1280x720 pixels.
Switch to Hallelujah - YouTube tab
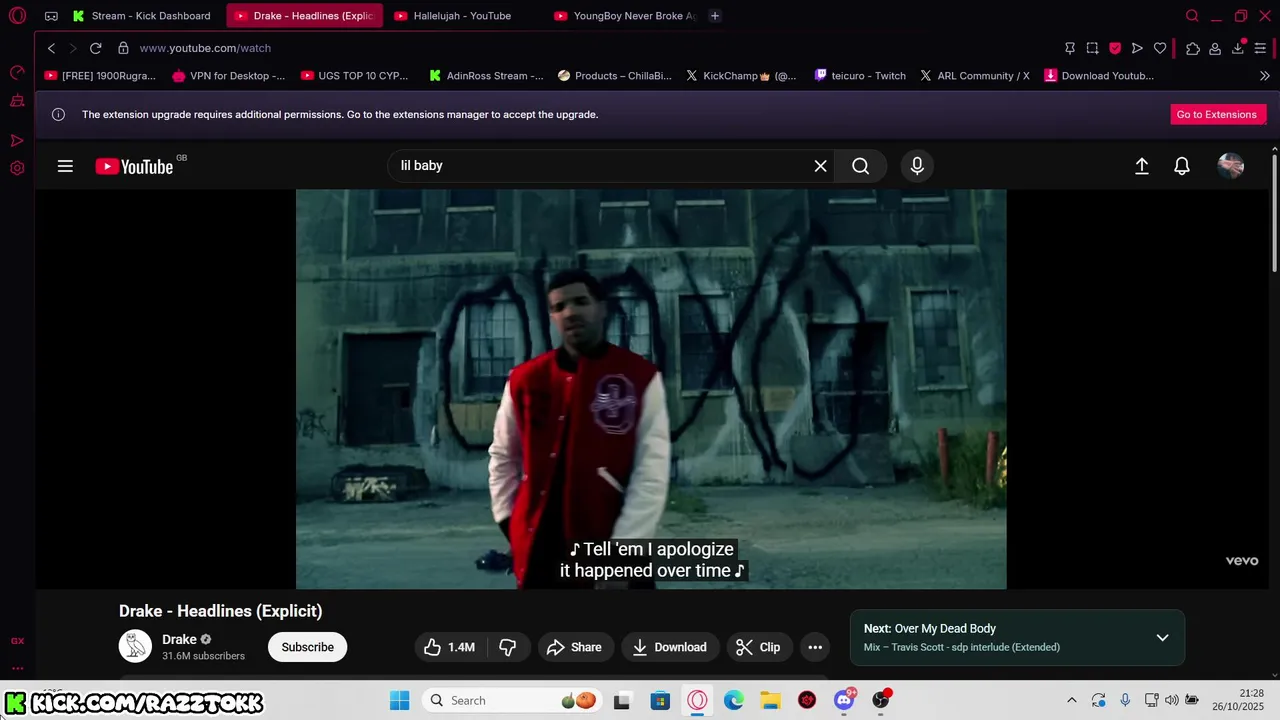462,16
